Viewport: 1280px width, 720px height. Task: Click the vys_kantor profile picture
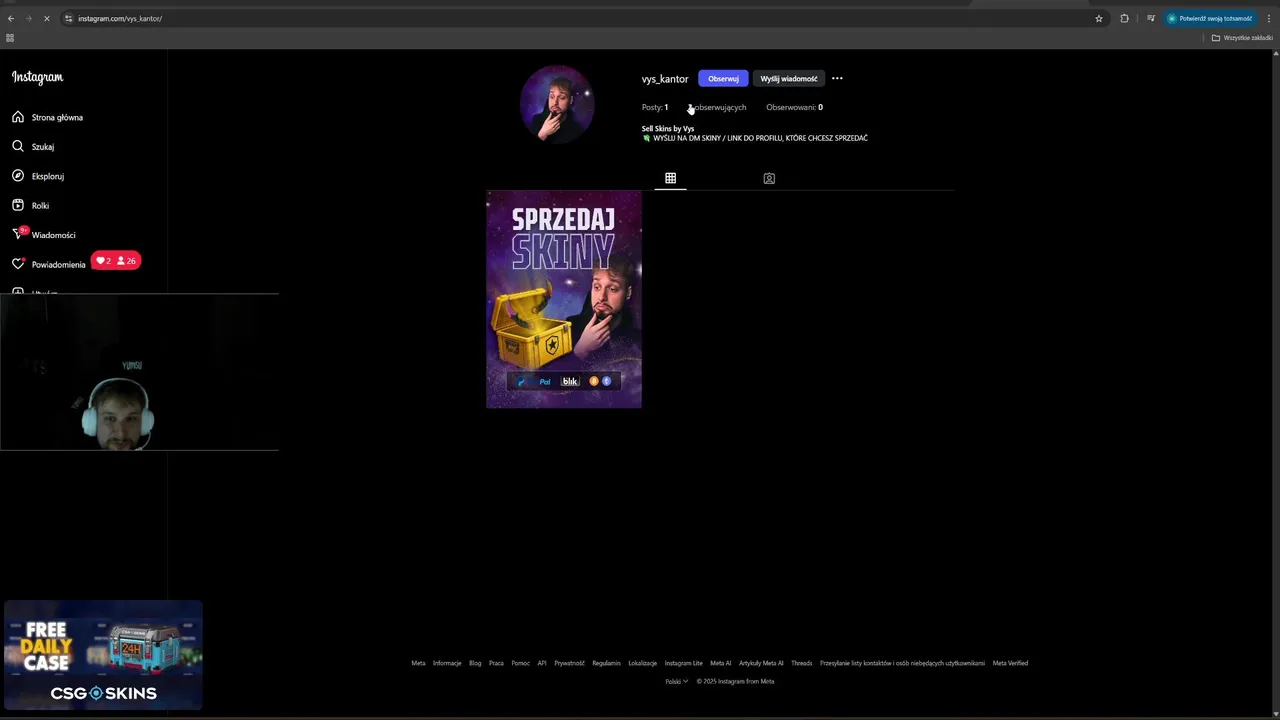pos(557,104)
